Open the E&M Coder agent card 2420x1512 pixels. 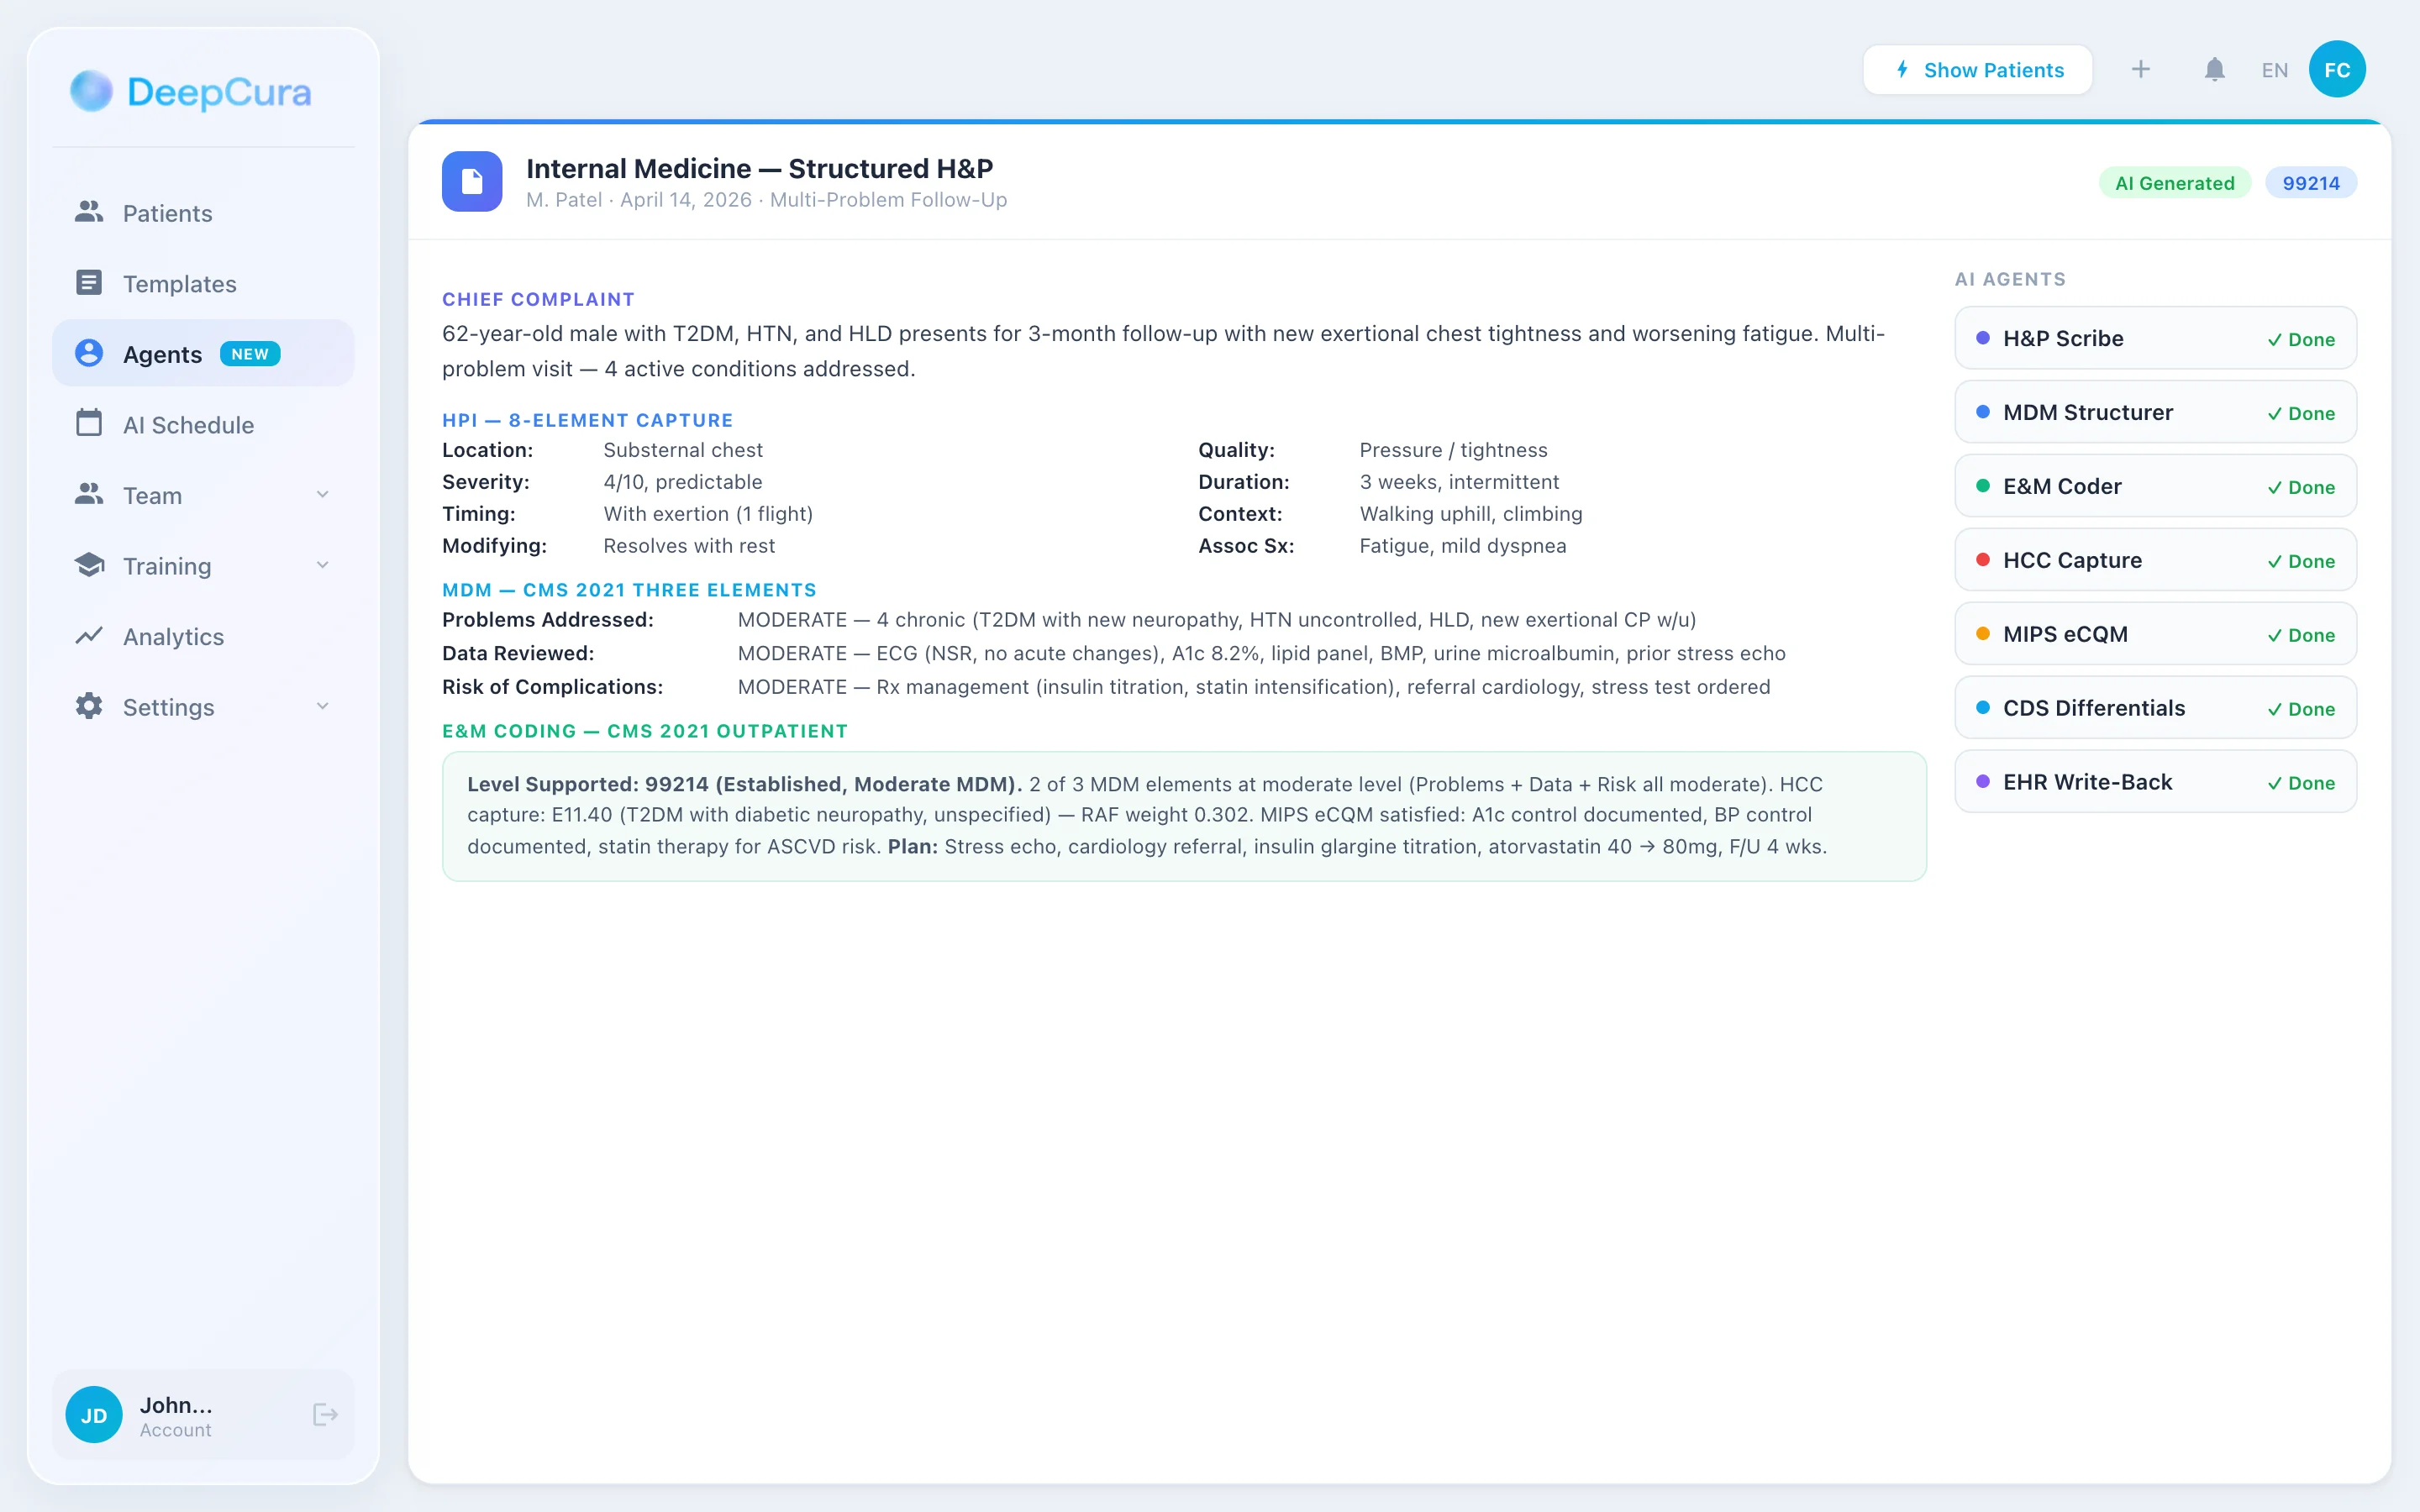[x=2154, y=486]
